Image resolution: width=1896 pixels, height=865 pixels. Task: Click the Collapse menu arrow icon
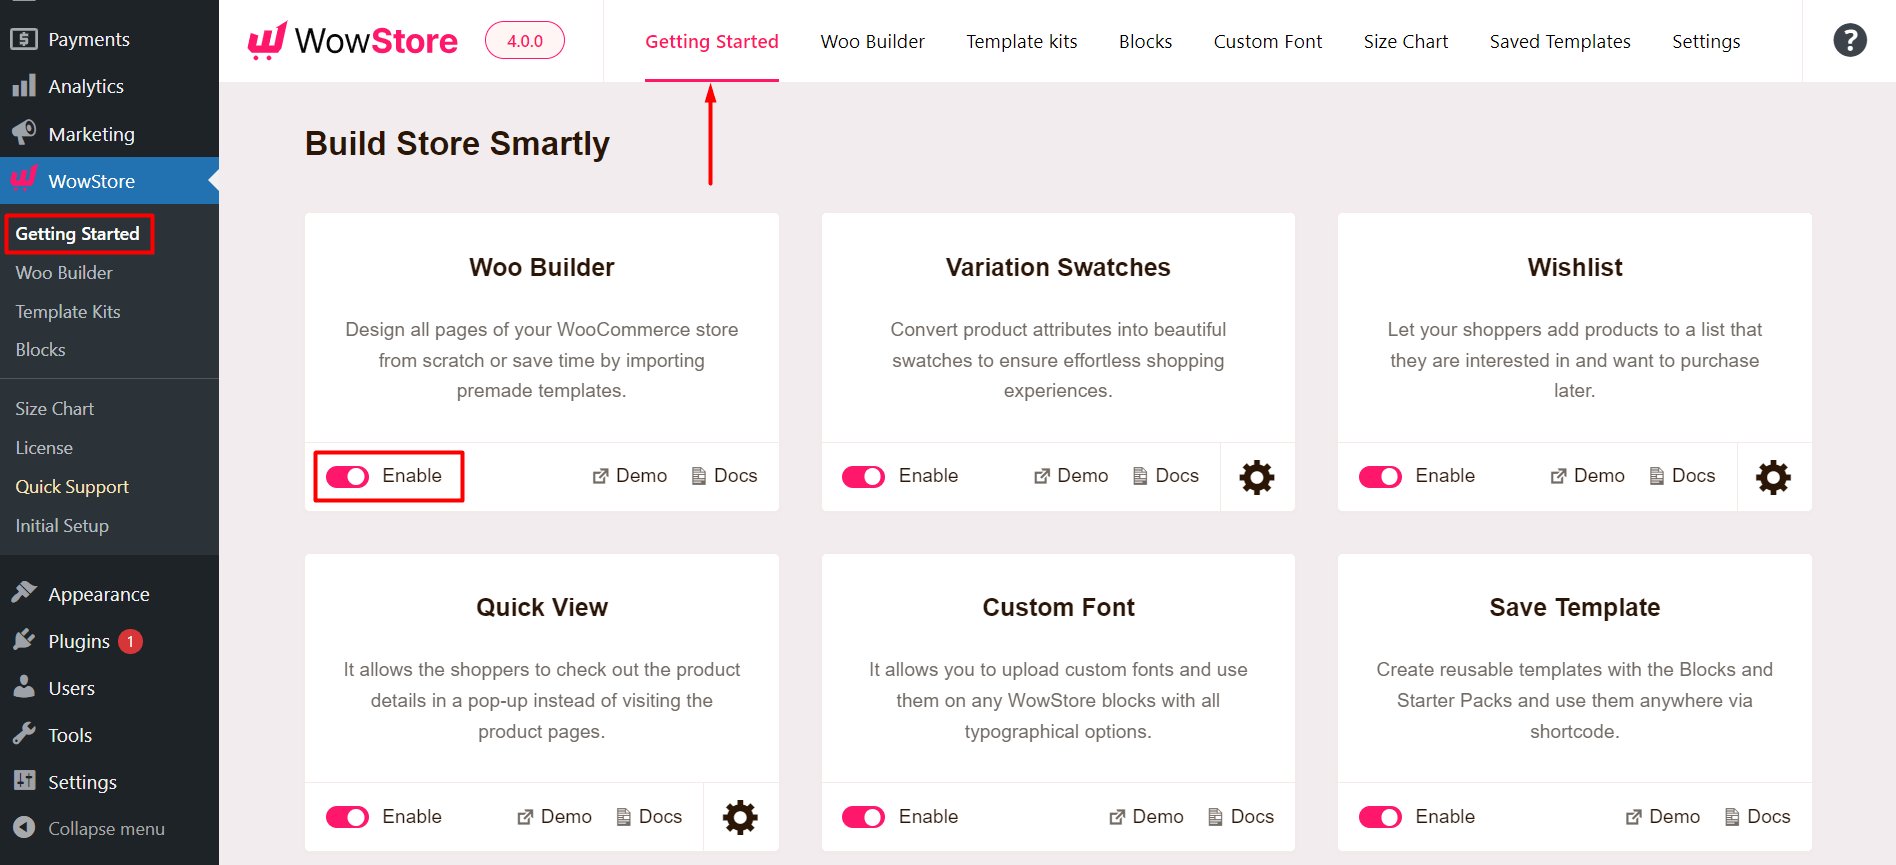(24, 828)
